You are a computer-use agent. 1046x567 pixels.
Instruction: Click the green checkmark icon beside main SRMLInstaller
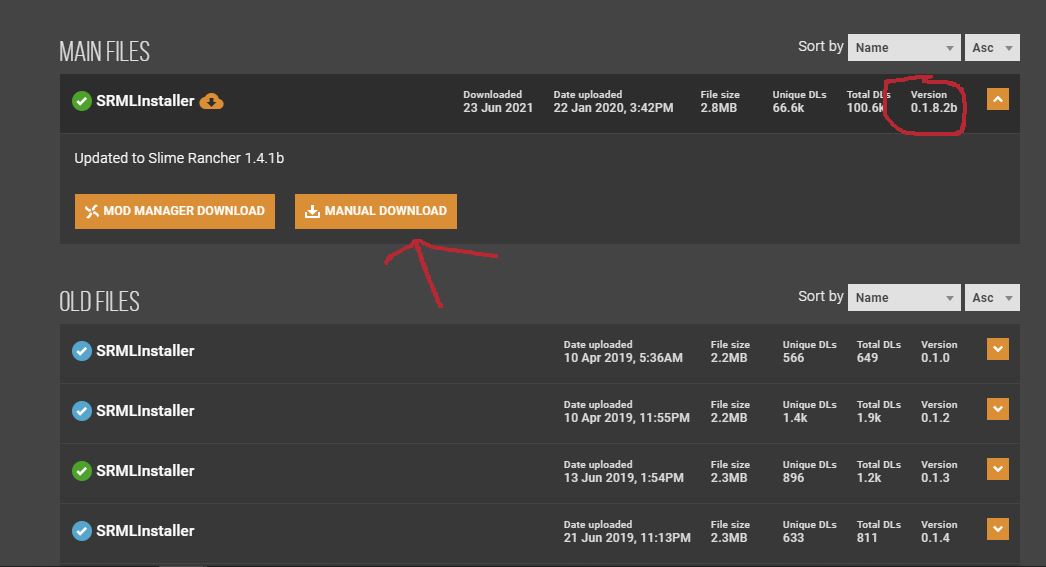click(x=82, y=101)
